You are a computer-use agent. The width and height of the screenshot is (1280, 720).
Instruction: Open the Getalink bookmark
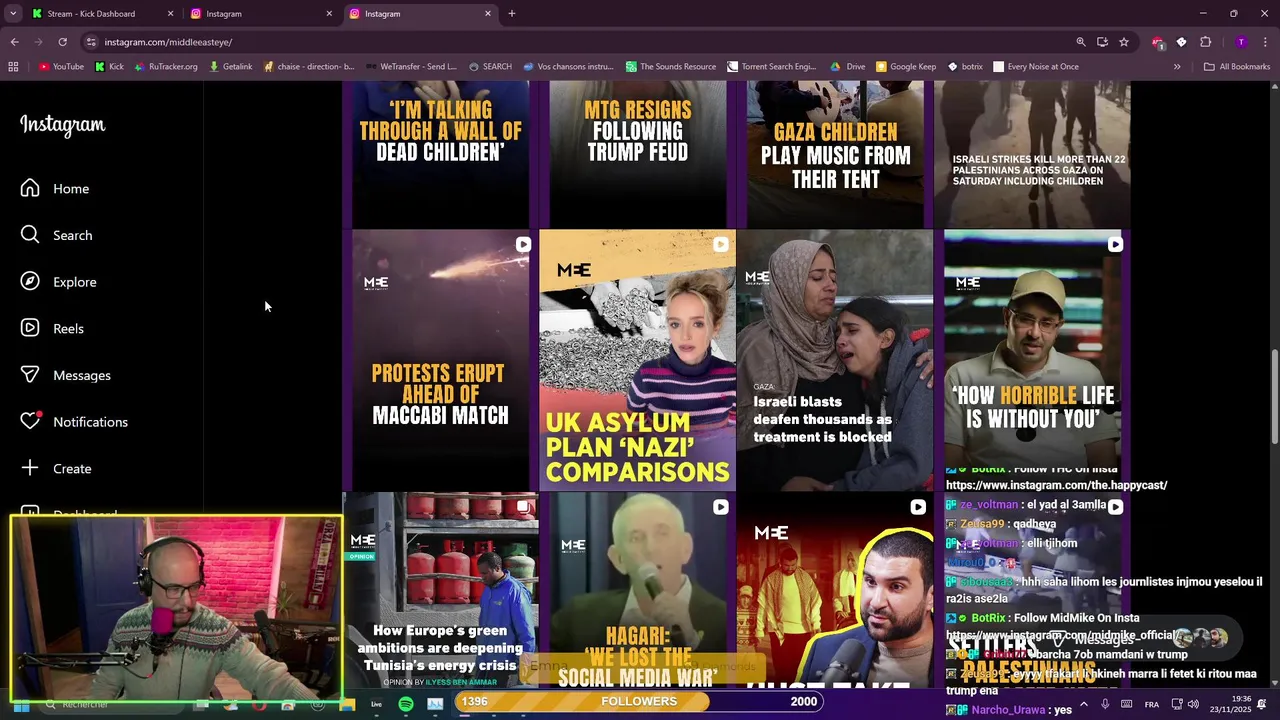[x=230, y=67]
